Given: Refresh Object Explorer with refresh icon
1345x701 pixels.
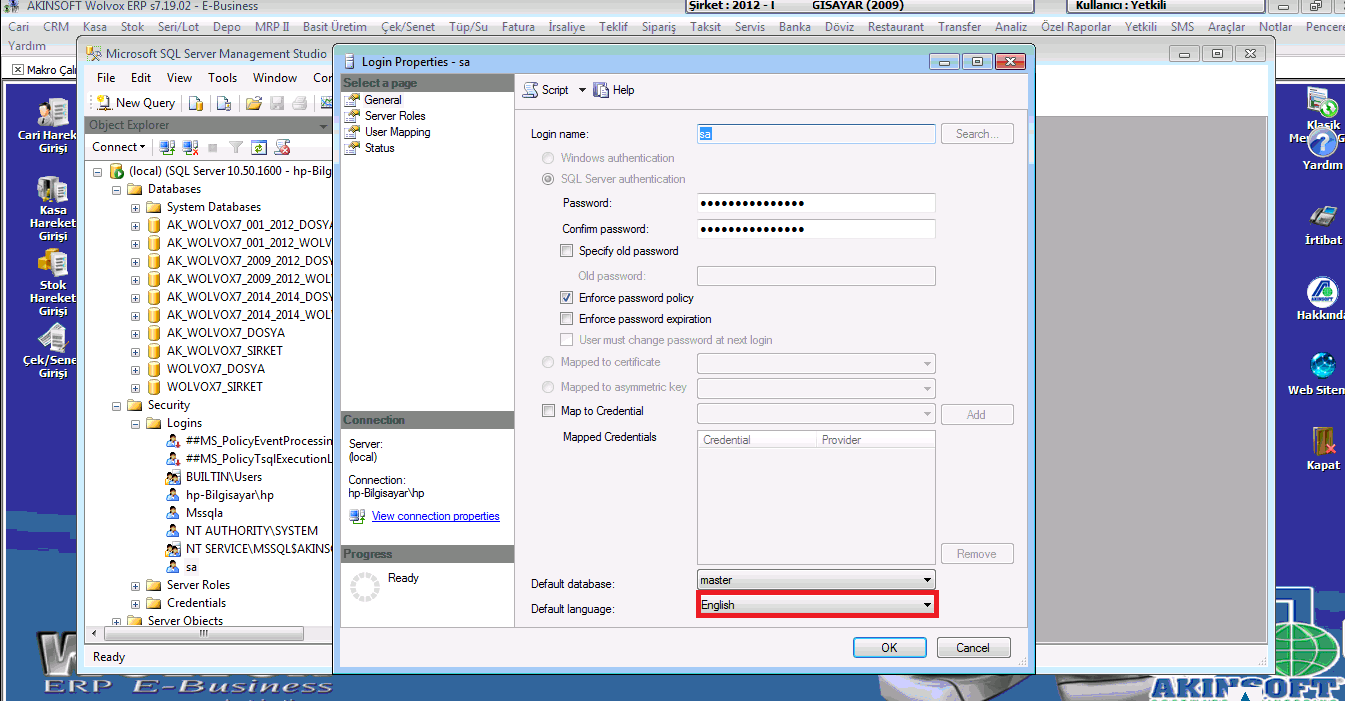Looking at the screenshot, I should (x=259, y=147).
